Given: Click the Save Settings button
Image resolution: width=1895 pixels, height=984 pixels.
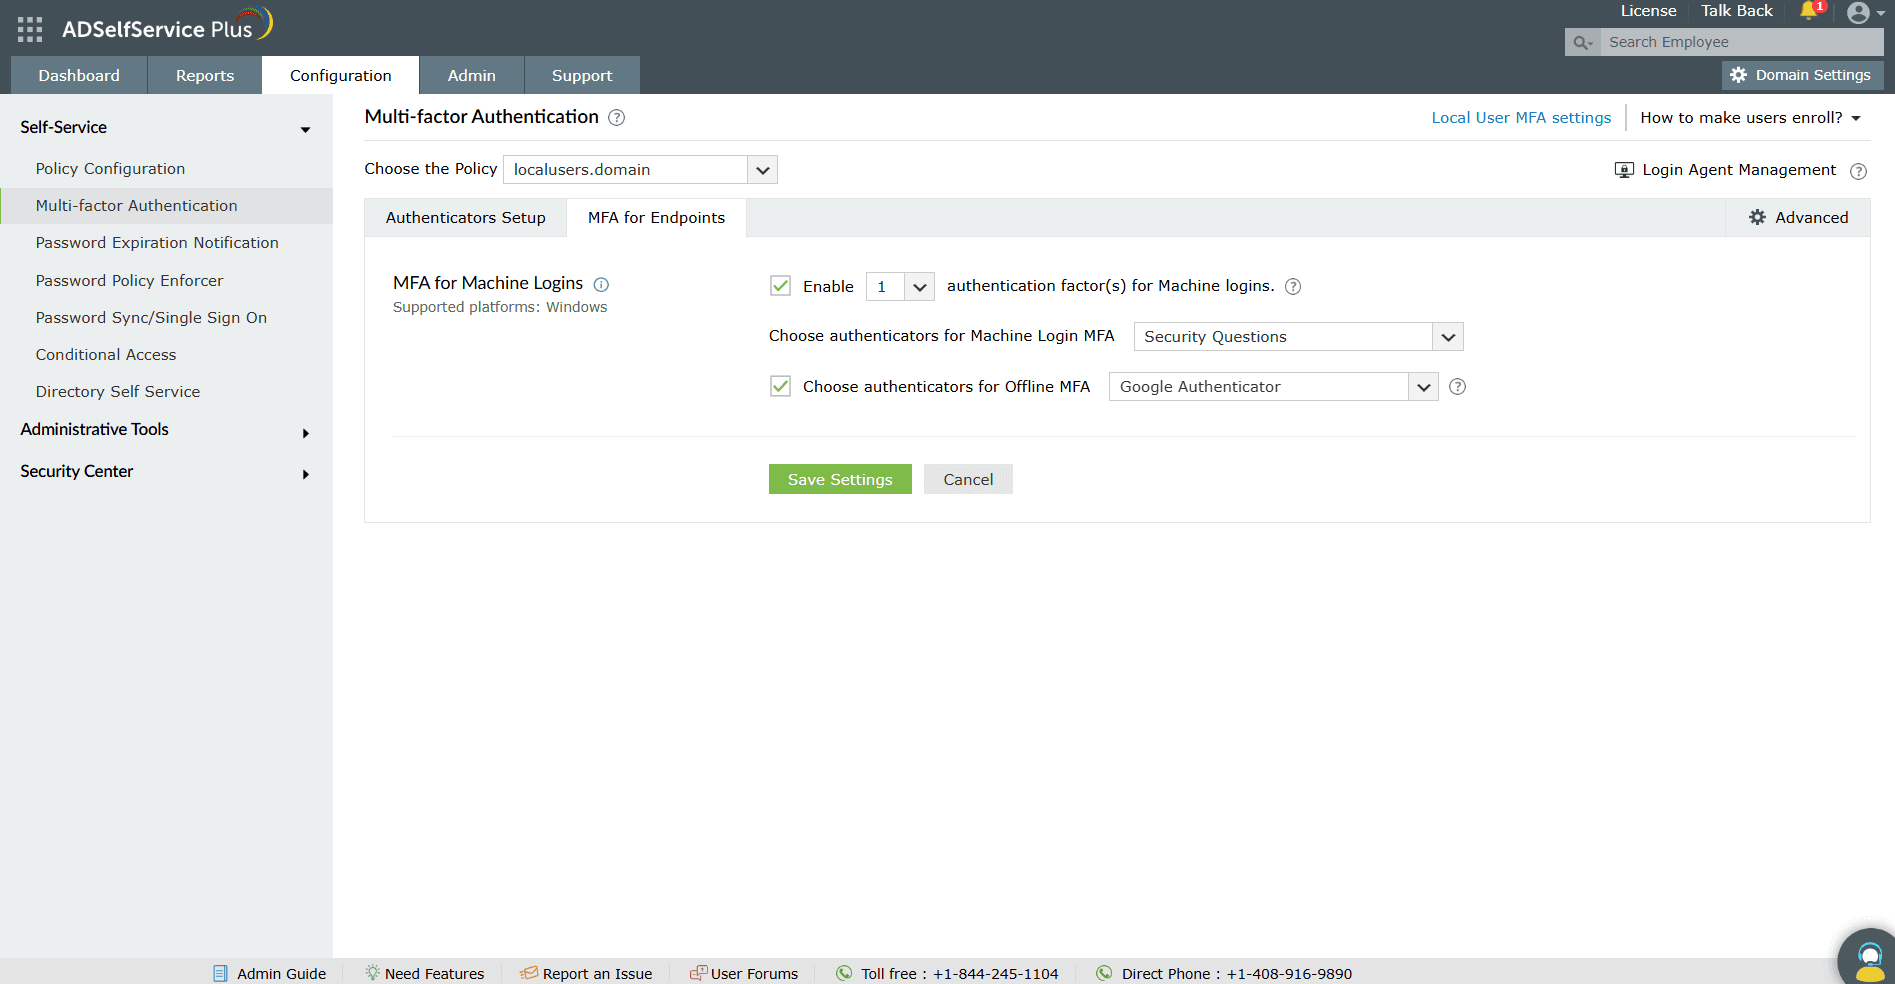Looking at the screenshot, I should (840, 479).
